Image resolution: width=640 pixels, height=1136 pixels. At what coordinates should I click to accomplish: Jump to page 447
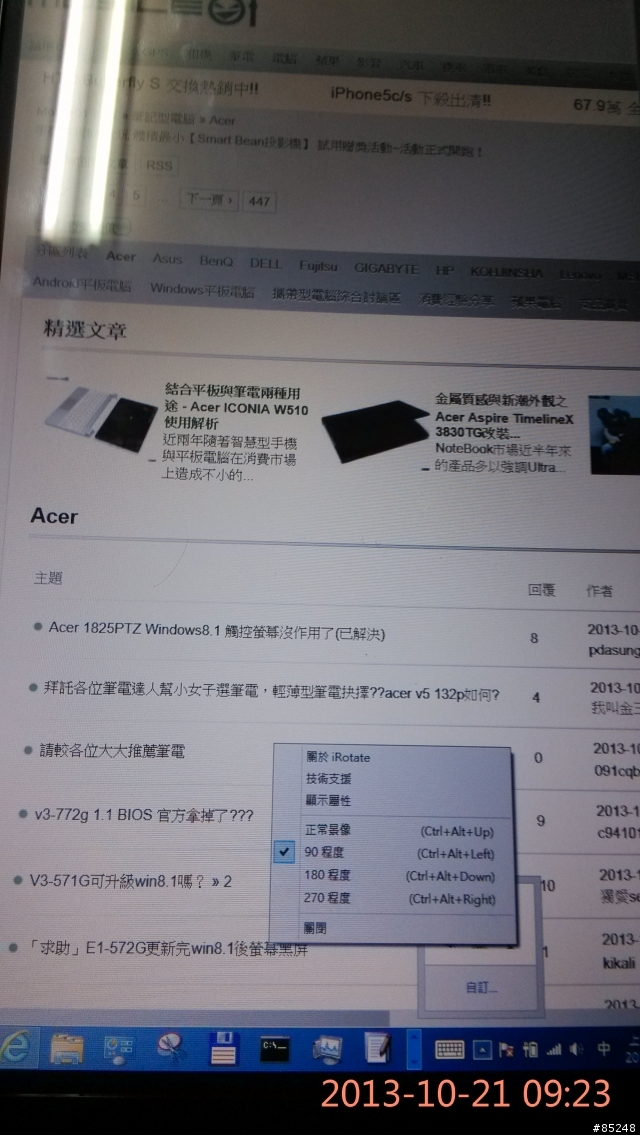[x=259, y=201]
